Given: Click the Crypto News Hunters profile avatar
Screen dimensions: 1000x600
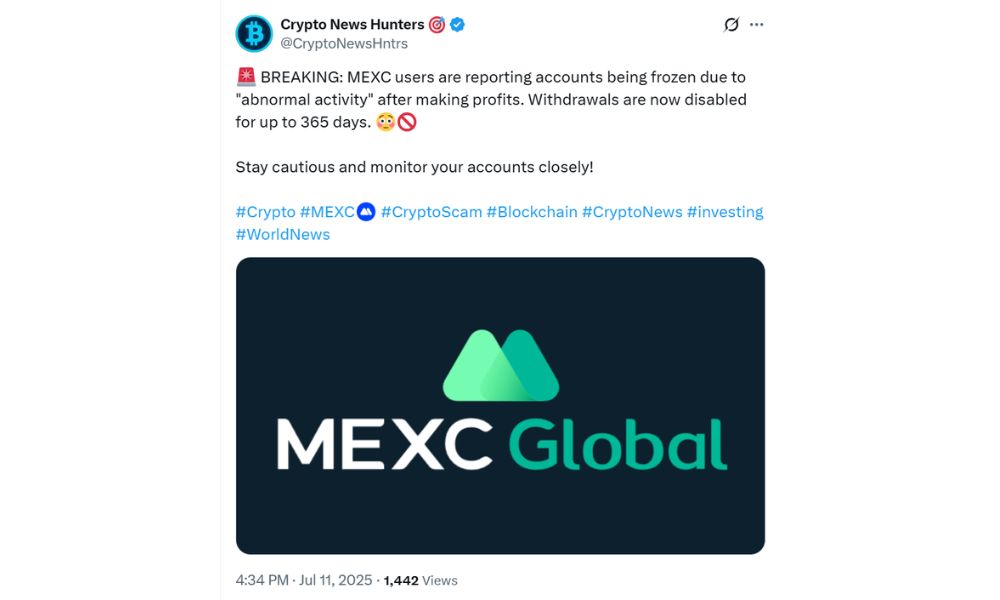Looking at the screenshot, I should coord(254,34).
